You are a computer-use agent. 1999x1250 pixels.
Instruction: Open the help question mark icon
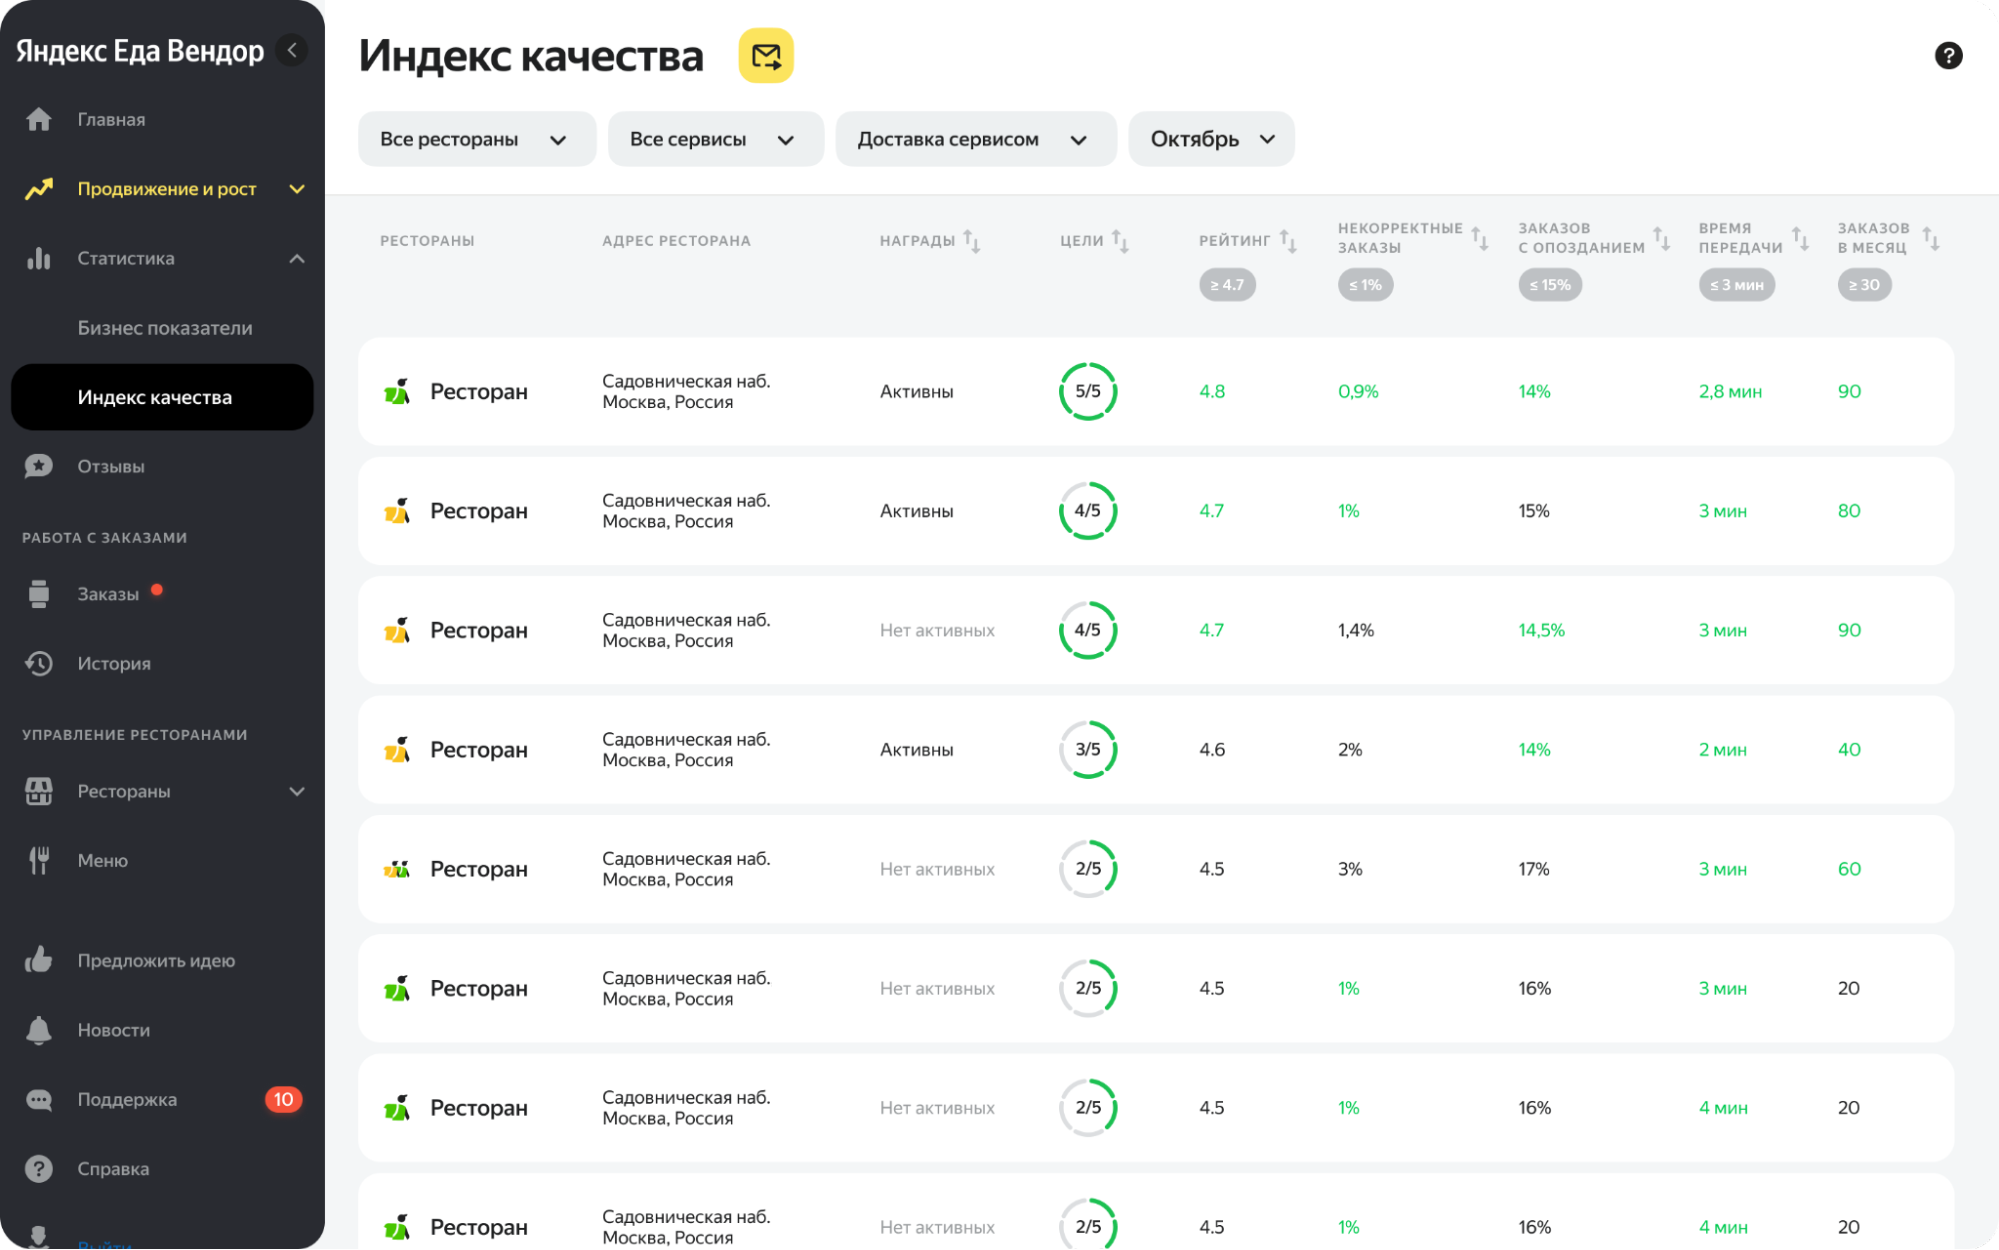1948,56
